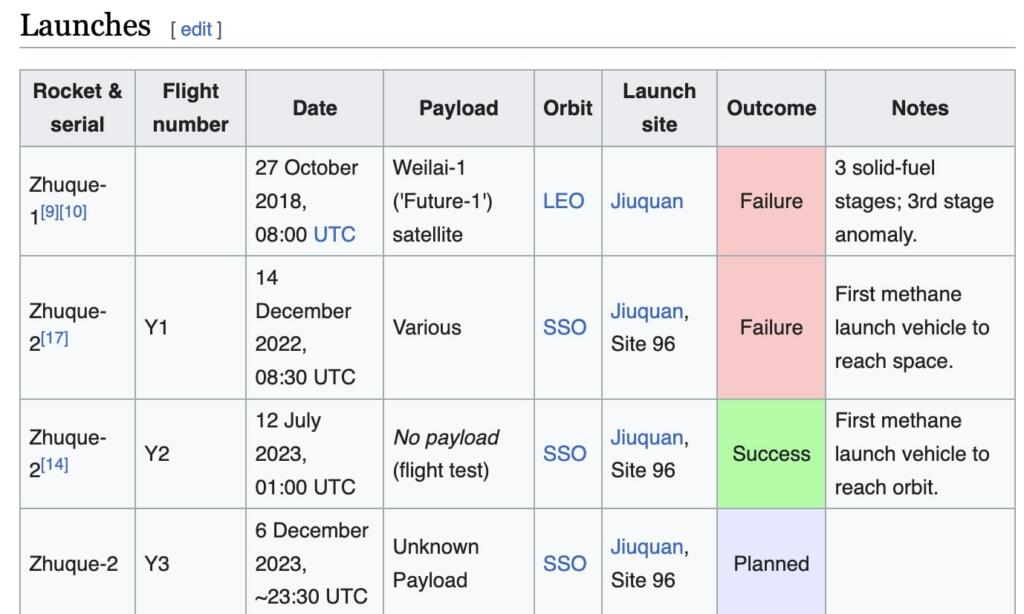The width and height of the screenshot is (1024, 614).
Task: Open SSO link in the Y3 row
Action: 564,564
